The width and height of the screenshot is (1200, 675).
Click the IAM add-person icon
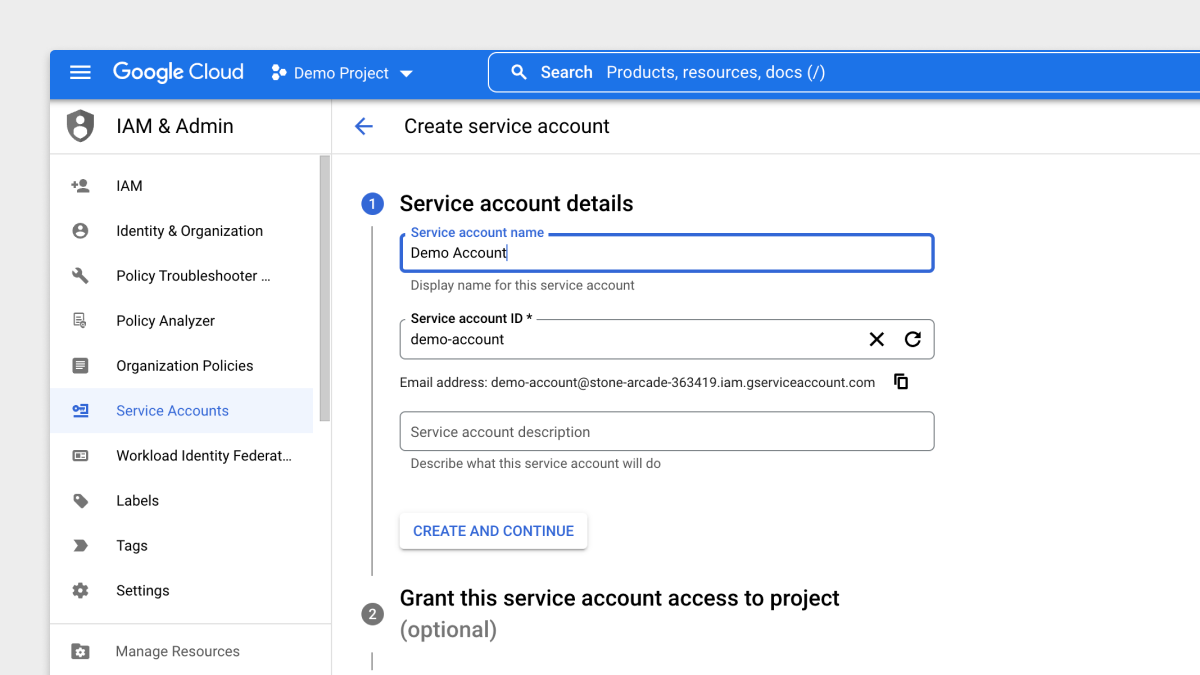click(x=80, y=186)
